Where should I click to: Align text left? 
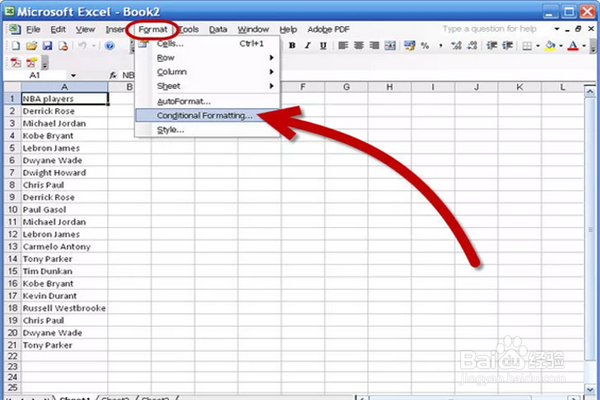tap(343, 46)
